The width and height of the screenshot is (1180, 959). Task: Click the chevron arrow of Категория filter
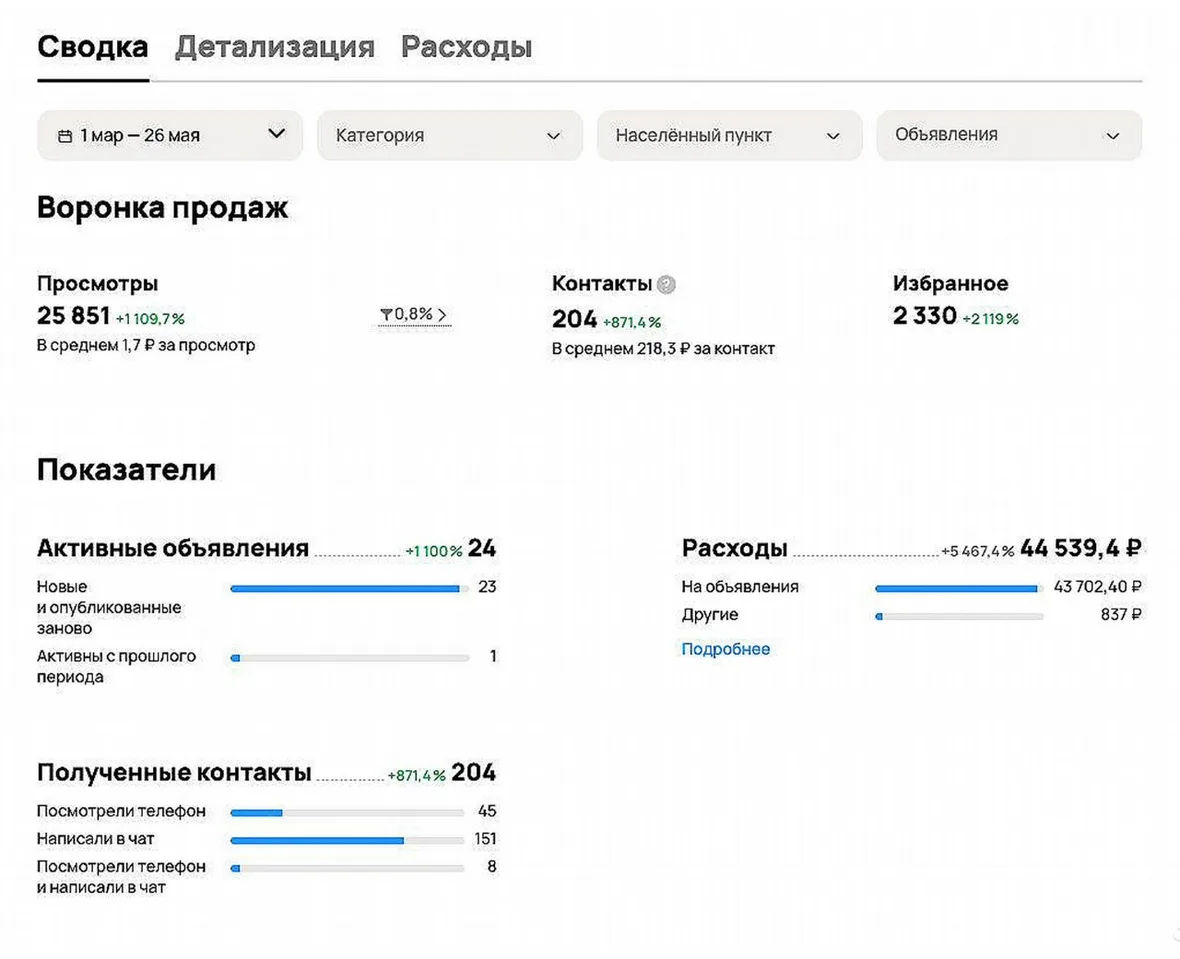tap(554, 136)
